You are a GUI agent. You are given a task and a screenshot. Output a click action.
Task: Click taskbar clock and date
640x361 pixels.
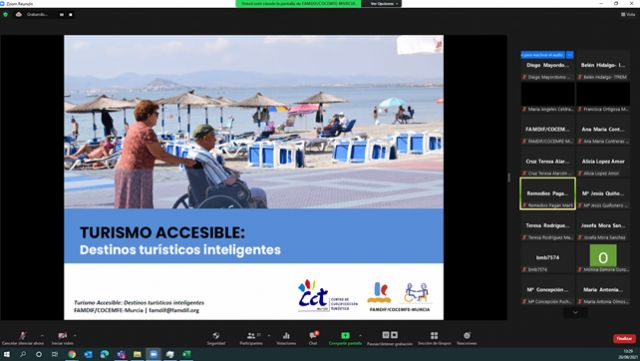(628, 354)
